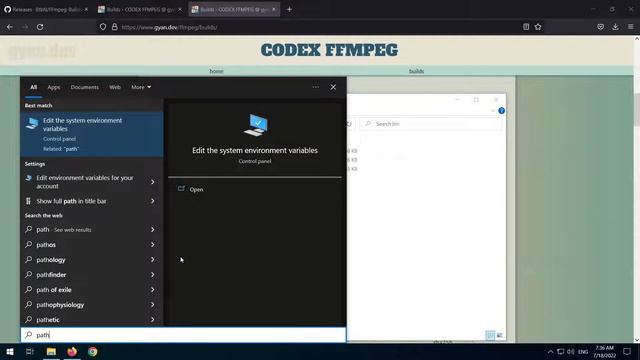Viewport: 640px width, 360px height.
Task: Switch to the GitHub Releases browser tab
Action: point(46,9)
